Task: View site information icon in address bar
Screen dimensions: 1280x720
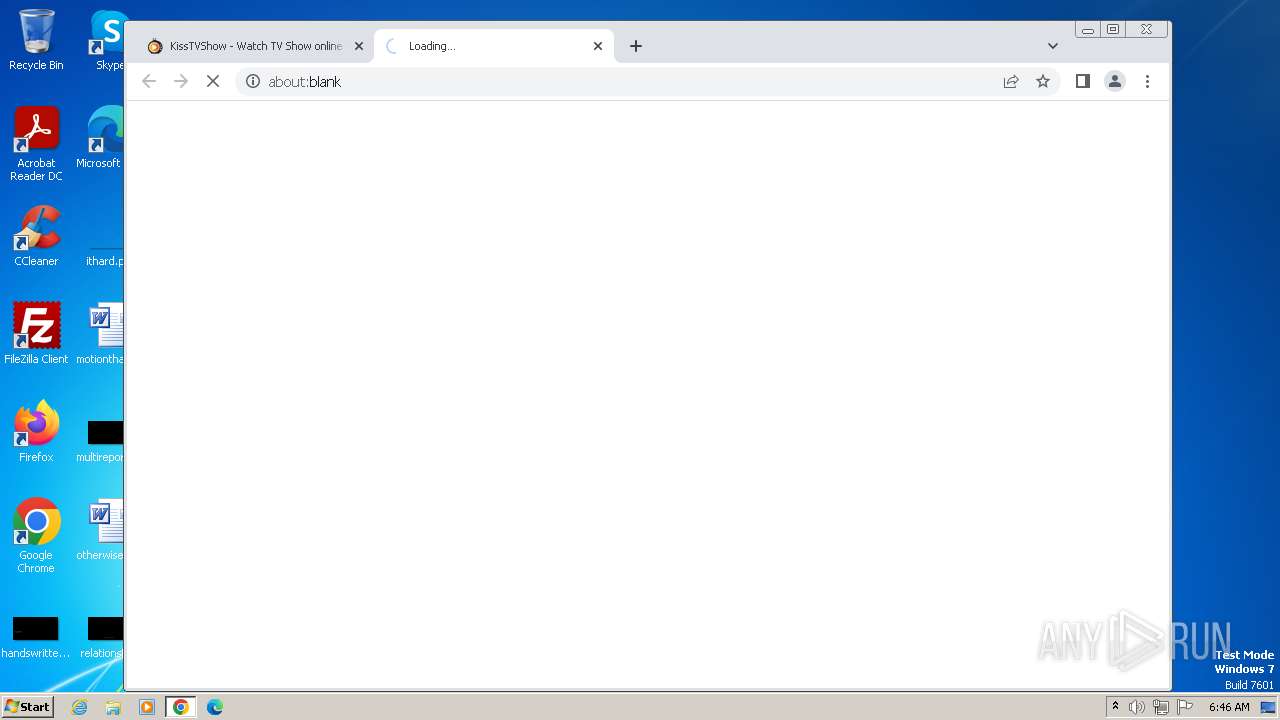Action: [x=253, y=81]
